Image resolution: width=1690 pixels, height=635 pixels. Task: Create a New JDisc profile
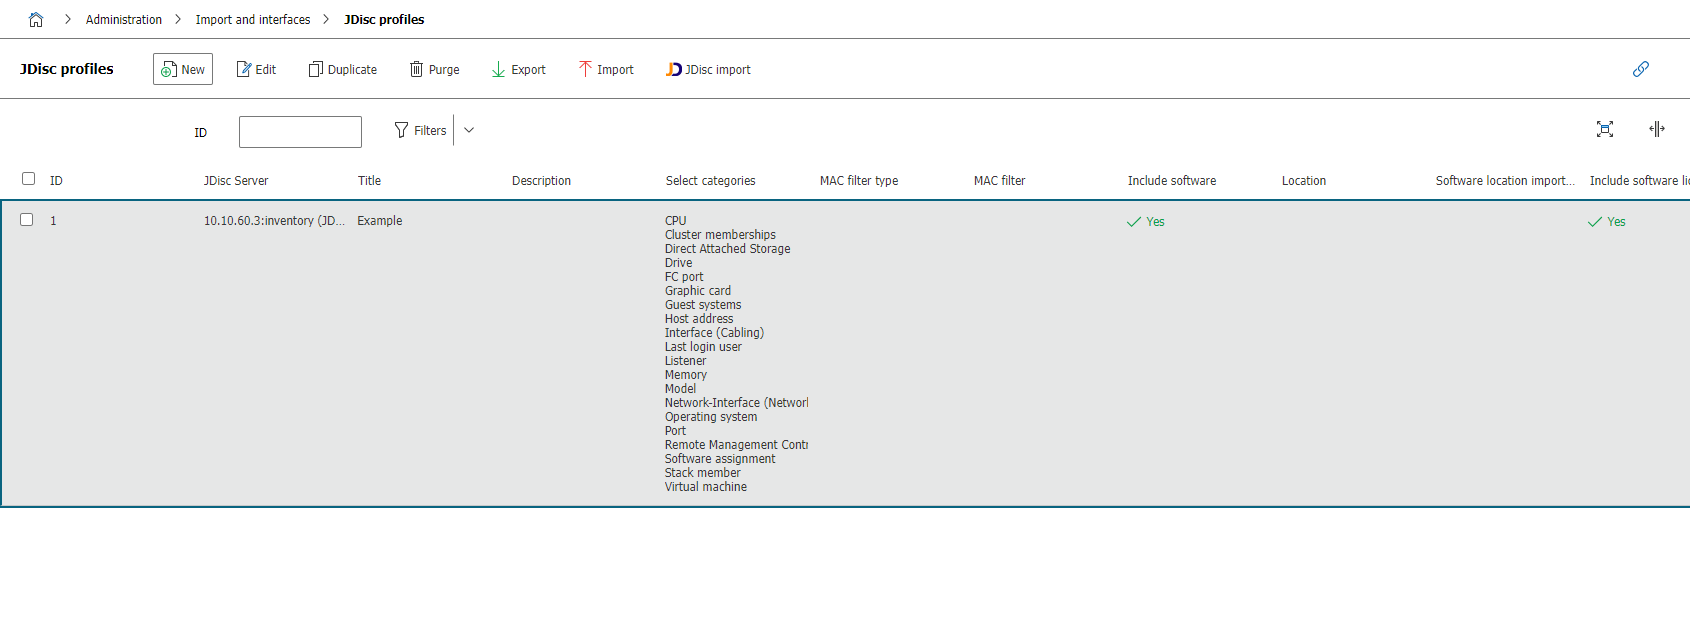coord(183,69)
